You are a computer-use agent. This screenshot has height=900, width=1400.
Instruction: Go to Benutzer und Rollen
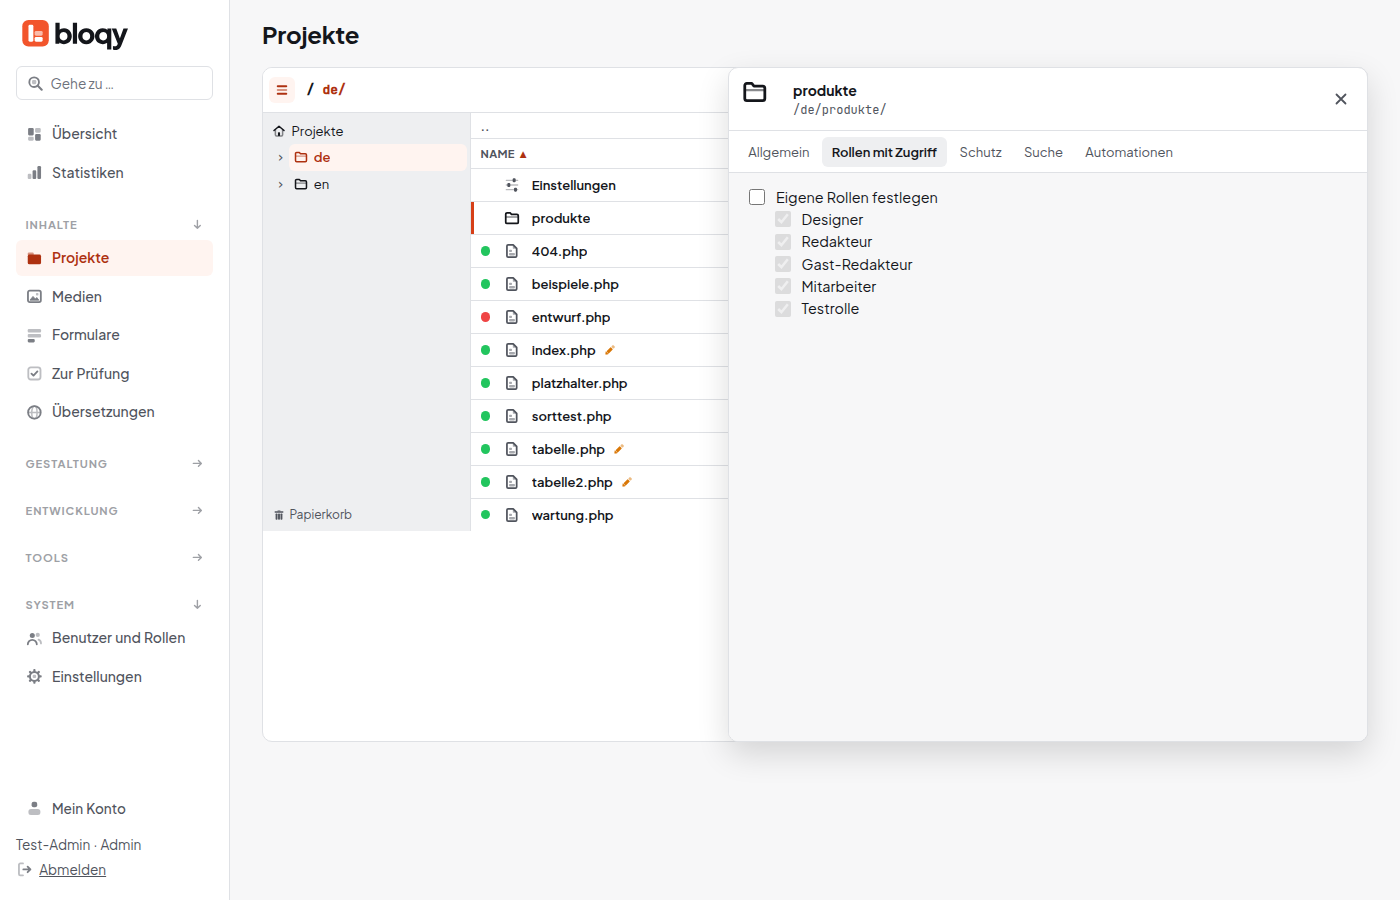(x=114, y=638)
